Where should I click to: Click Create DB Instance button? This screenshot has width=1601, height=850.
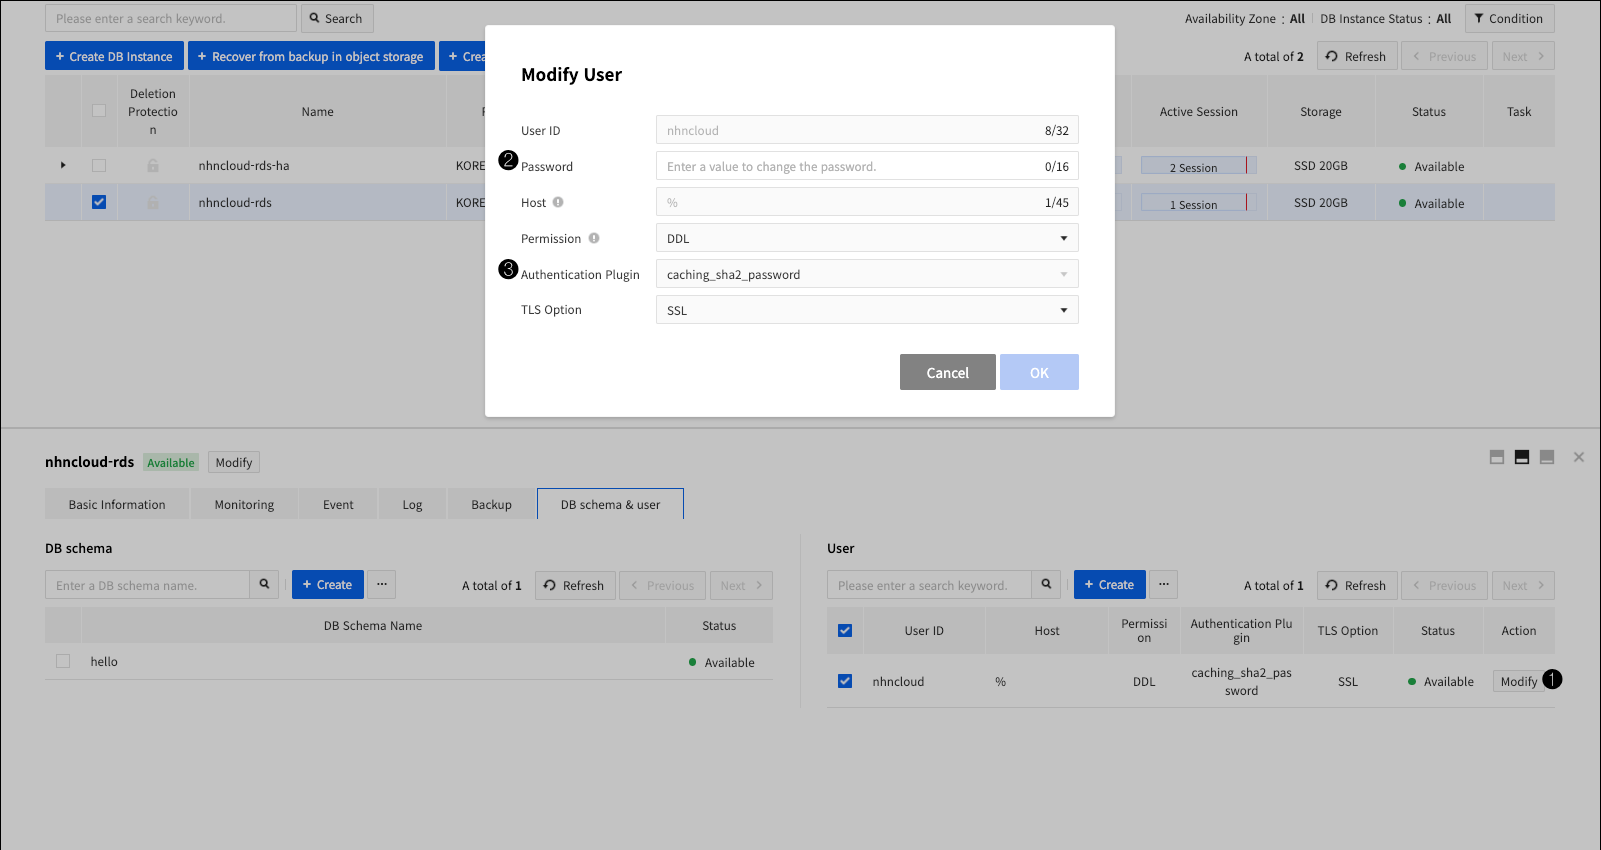[114, 56]
